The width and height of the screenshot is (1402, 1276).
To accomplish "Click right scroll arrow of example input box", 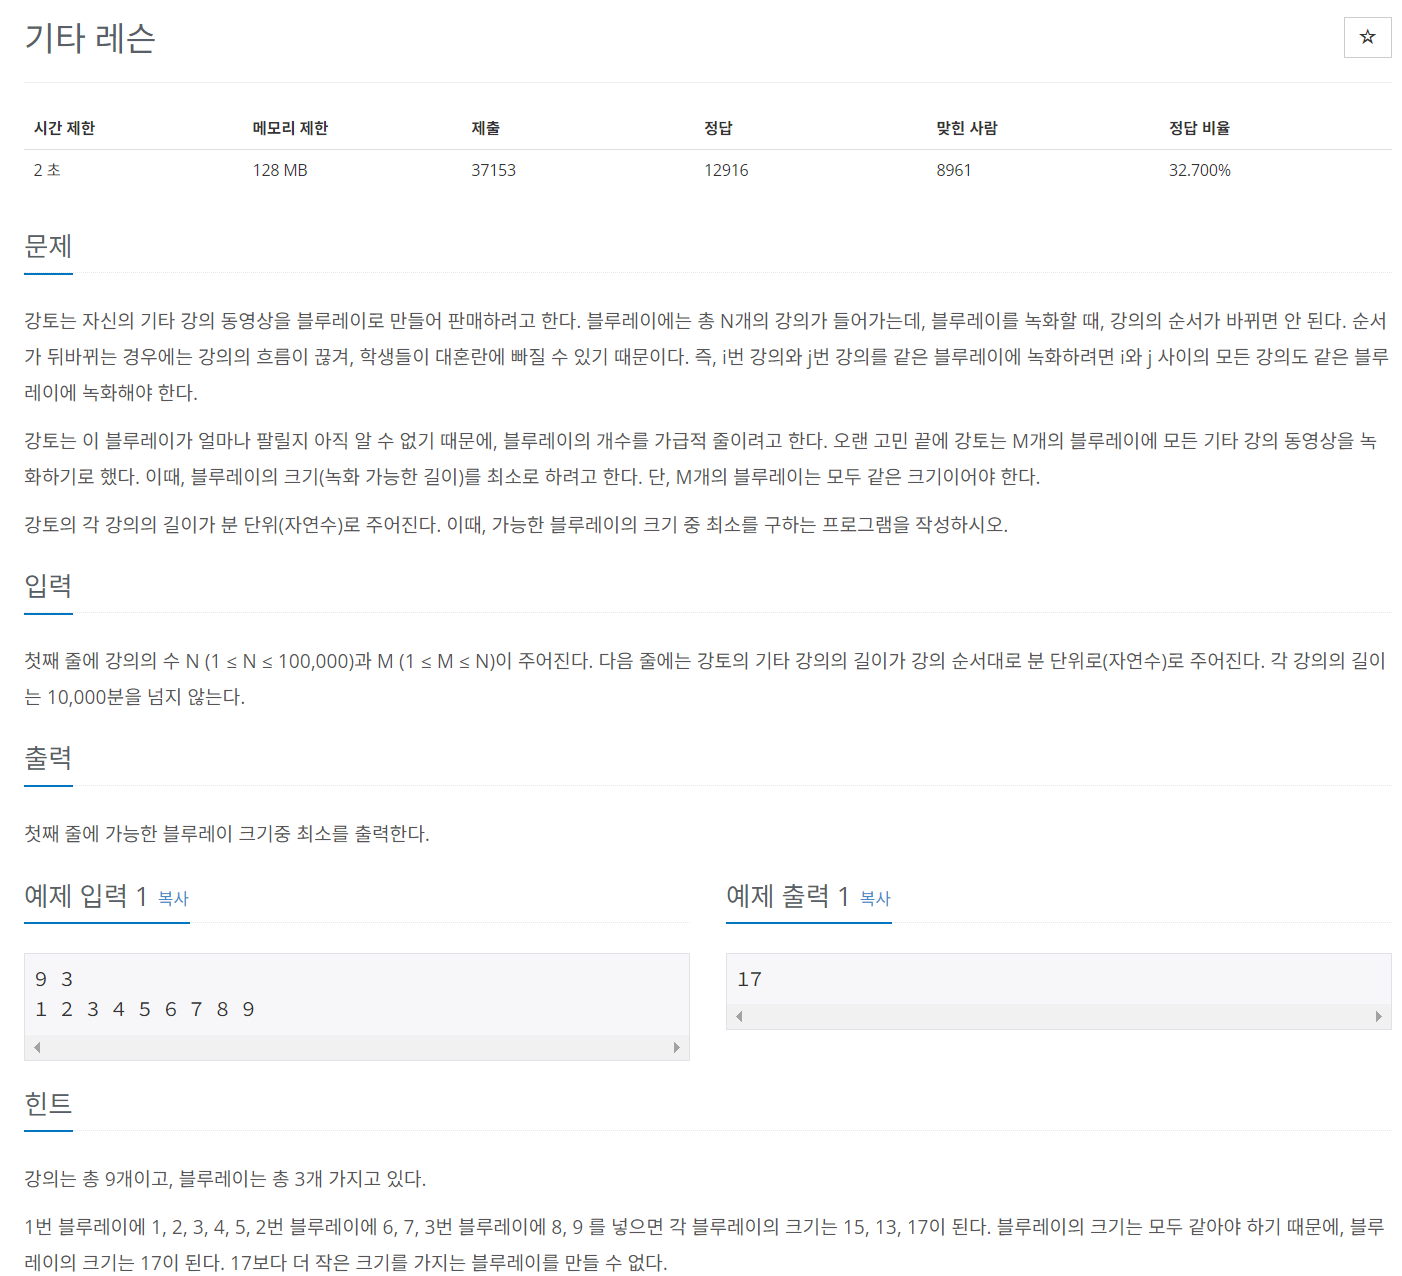I will 677,1047.
